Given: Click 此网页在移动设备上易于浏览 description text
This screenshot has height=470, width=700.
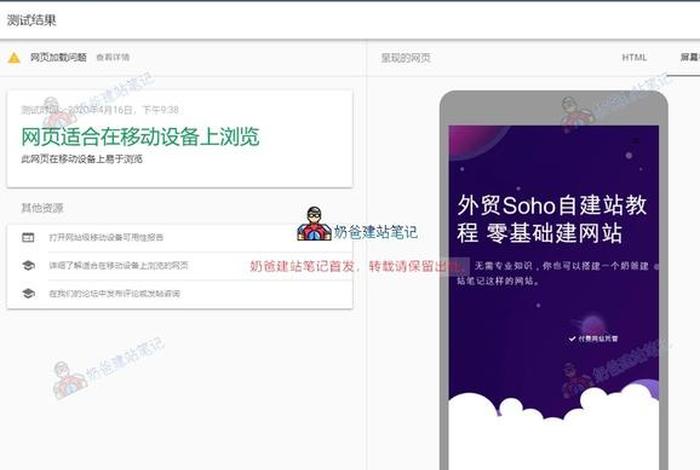Looking at the screenshot, I should coord(82,159).
